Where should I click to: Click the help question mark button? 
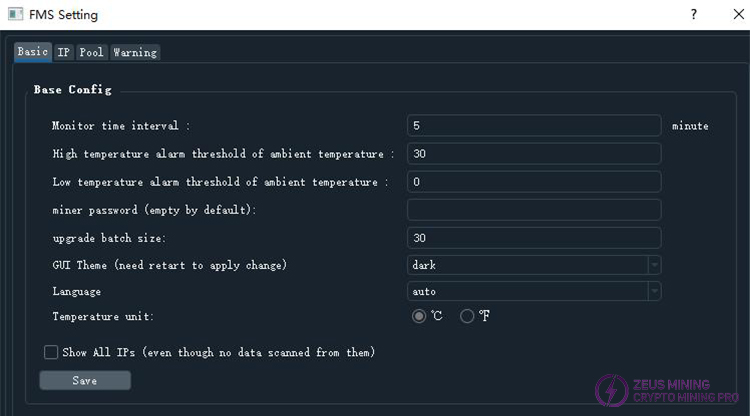[x=694, y=14]
